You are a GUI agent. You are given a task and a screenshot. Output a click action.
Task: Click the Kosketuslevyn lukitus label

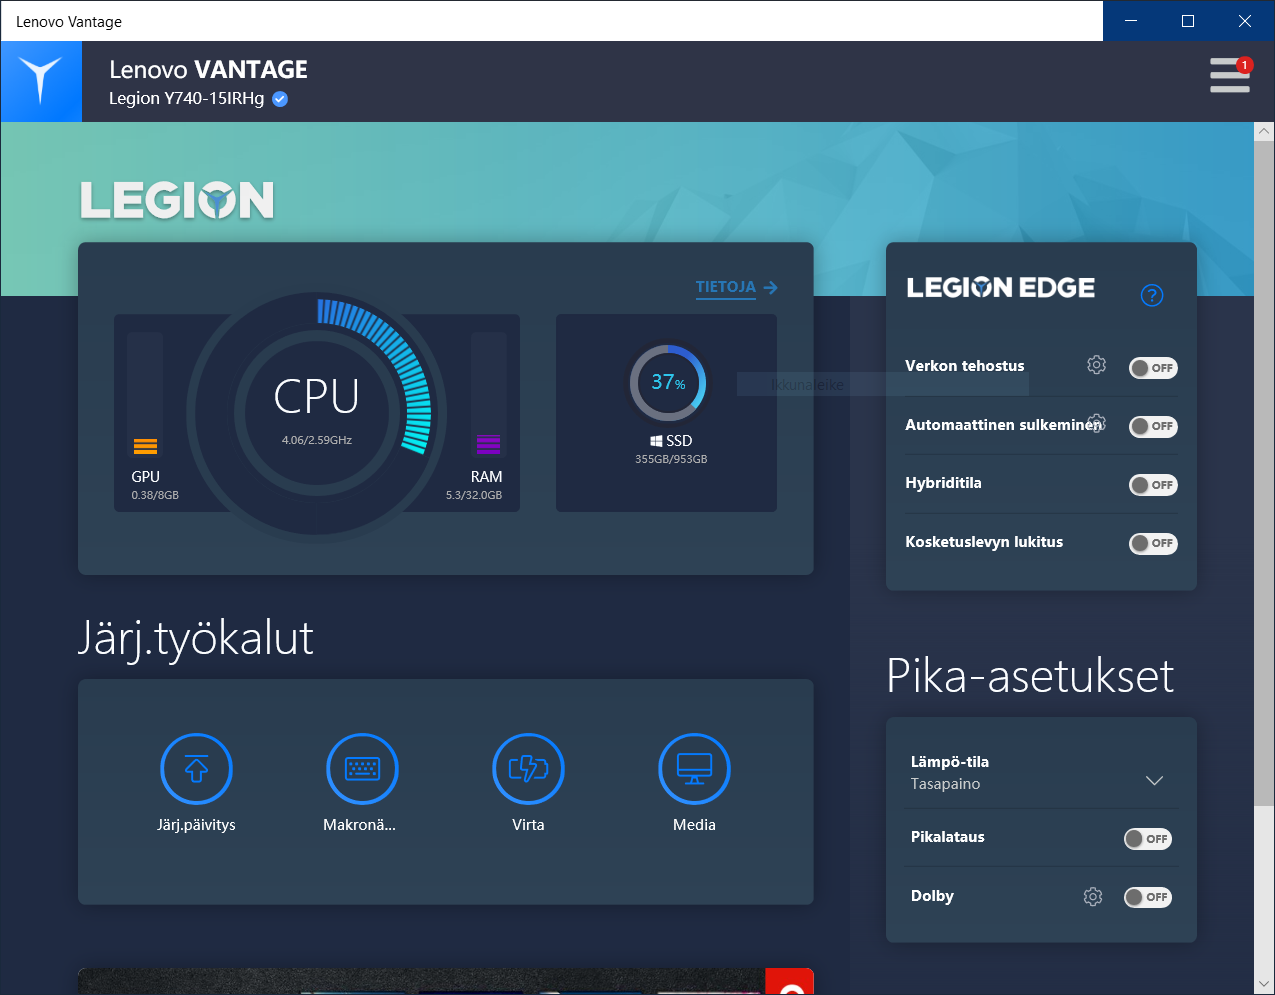[984, 542]
